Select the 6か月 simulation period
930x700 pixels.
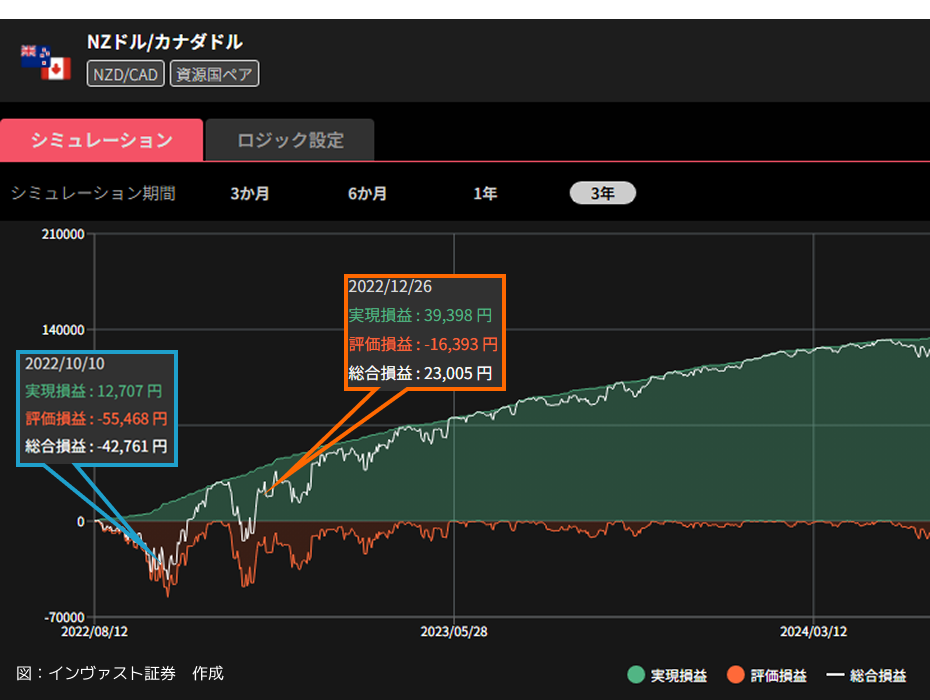(x=367, y=193)
